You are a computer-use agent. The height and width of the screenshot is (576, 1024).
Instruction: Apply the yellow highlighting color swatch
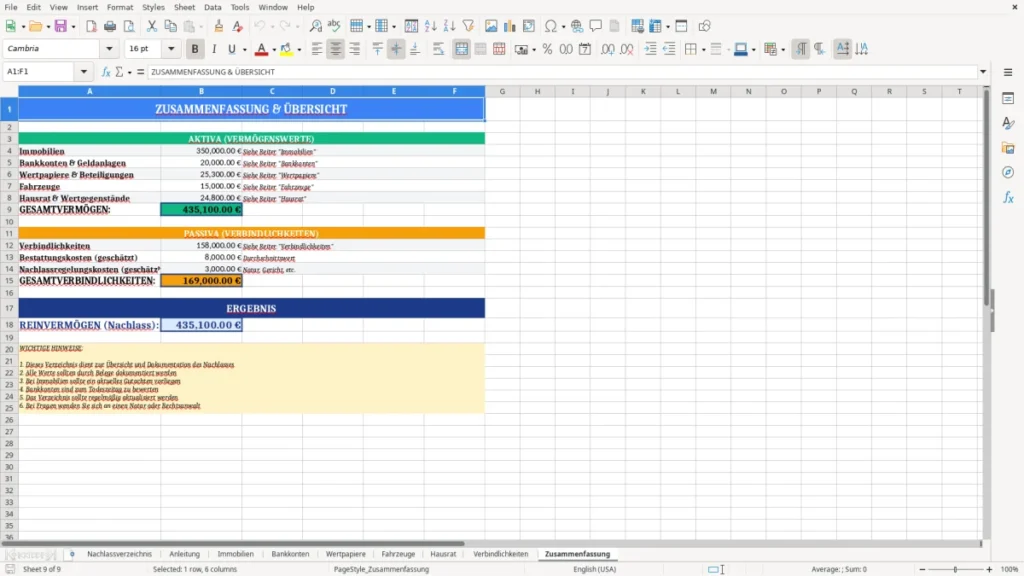(x=286, y=49)
